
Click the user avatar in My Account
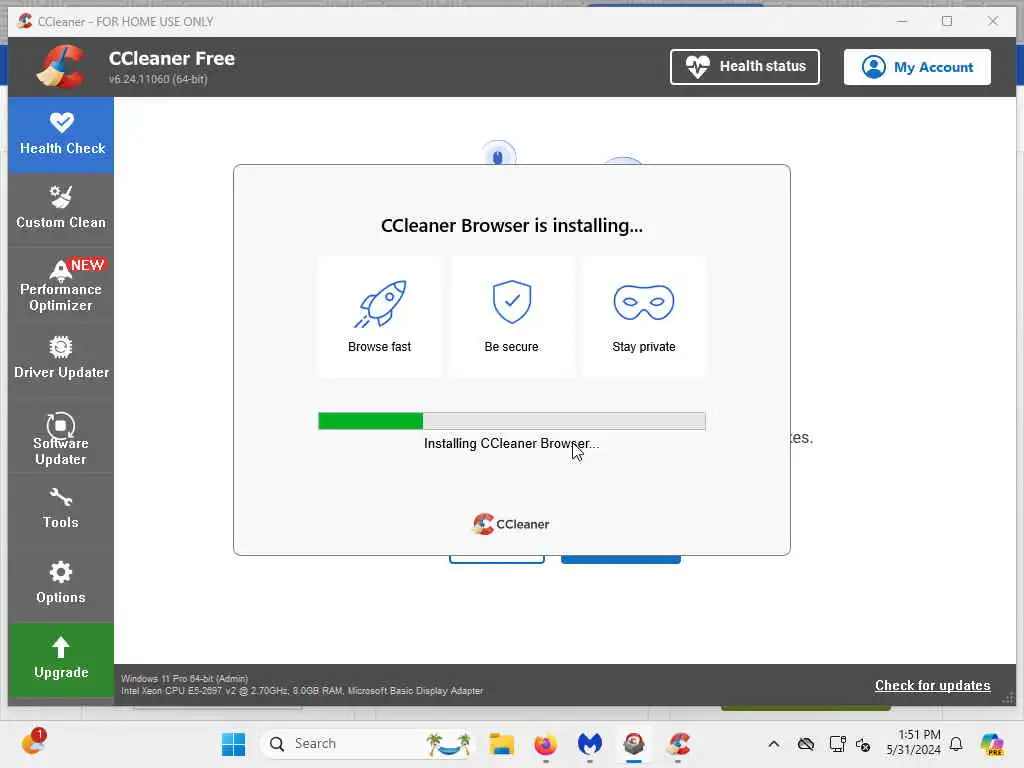pos(873,67)
